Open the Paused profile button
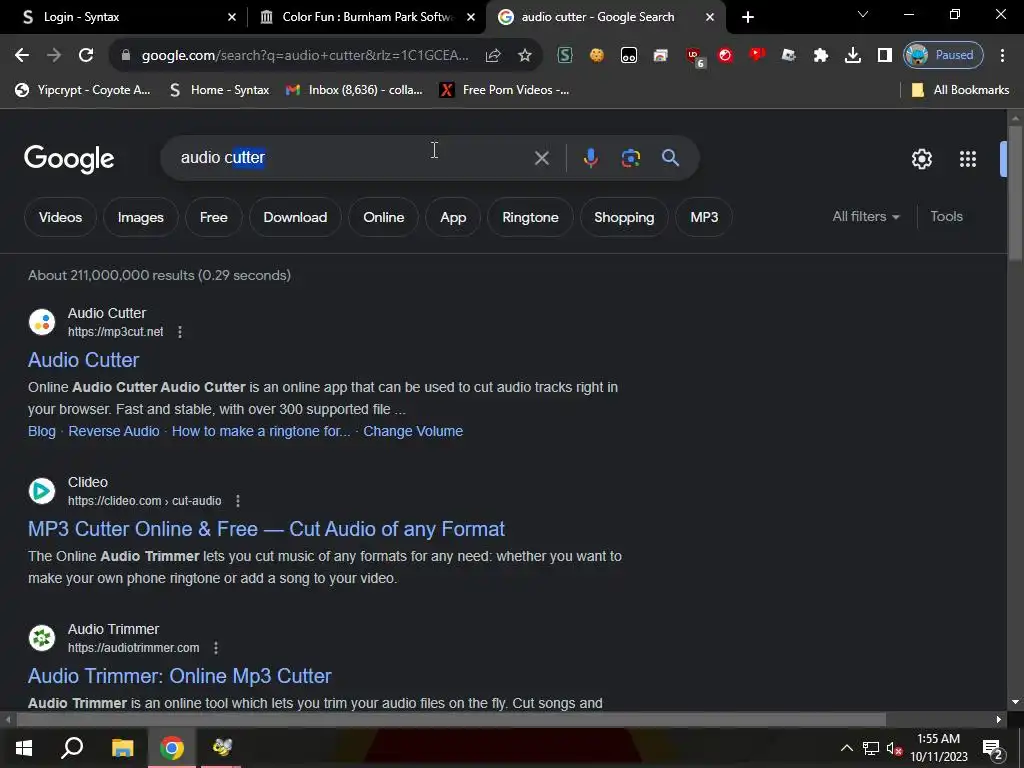The width and height of the screenshot is (1024, 768). pos(943,56)
